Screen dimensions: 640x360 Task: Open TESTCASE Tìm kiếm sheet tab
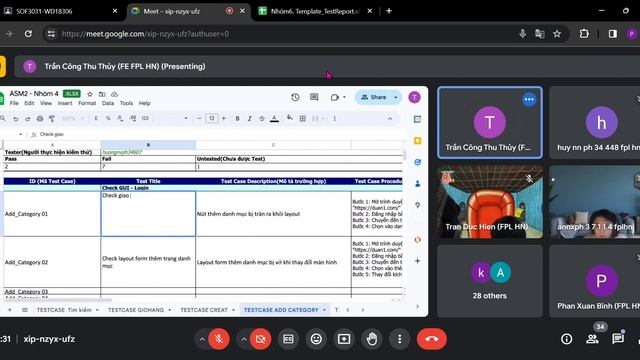[64, 310]
